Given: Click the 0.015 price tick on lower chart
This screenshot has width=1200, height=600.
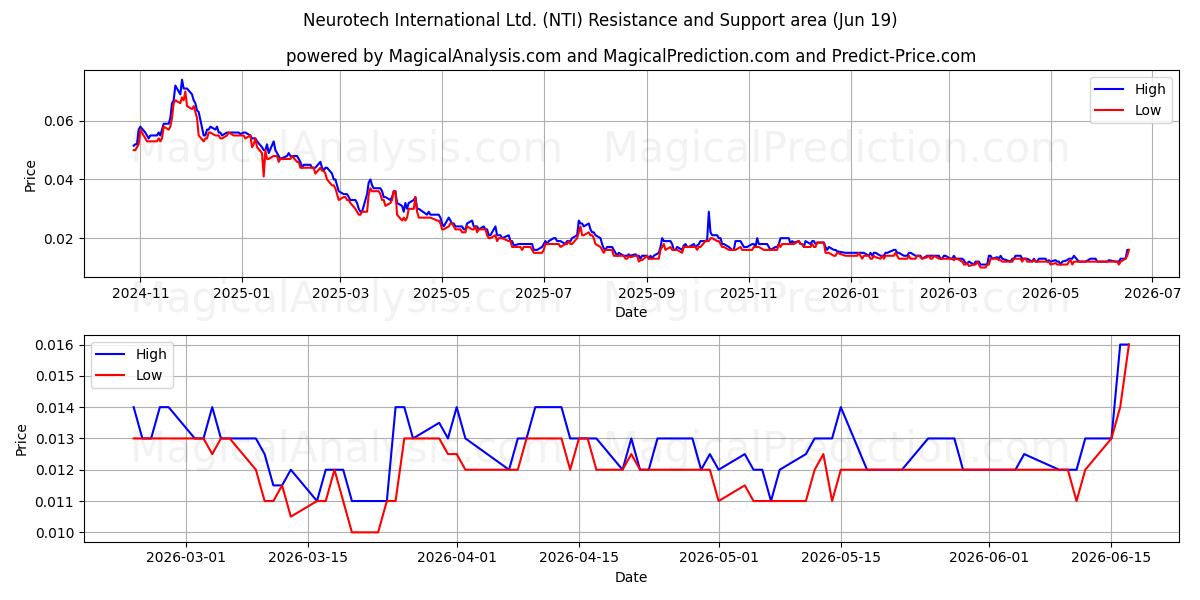Looking at the screenshot, I should click(57, 376).
